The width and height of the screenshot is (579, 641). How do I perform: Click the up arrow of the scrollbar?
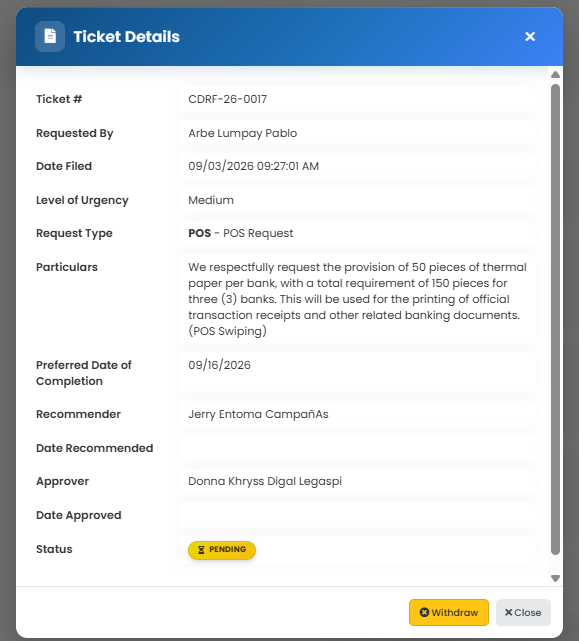click(x=555, y=74)
